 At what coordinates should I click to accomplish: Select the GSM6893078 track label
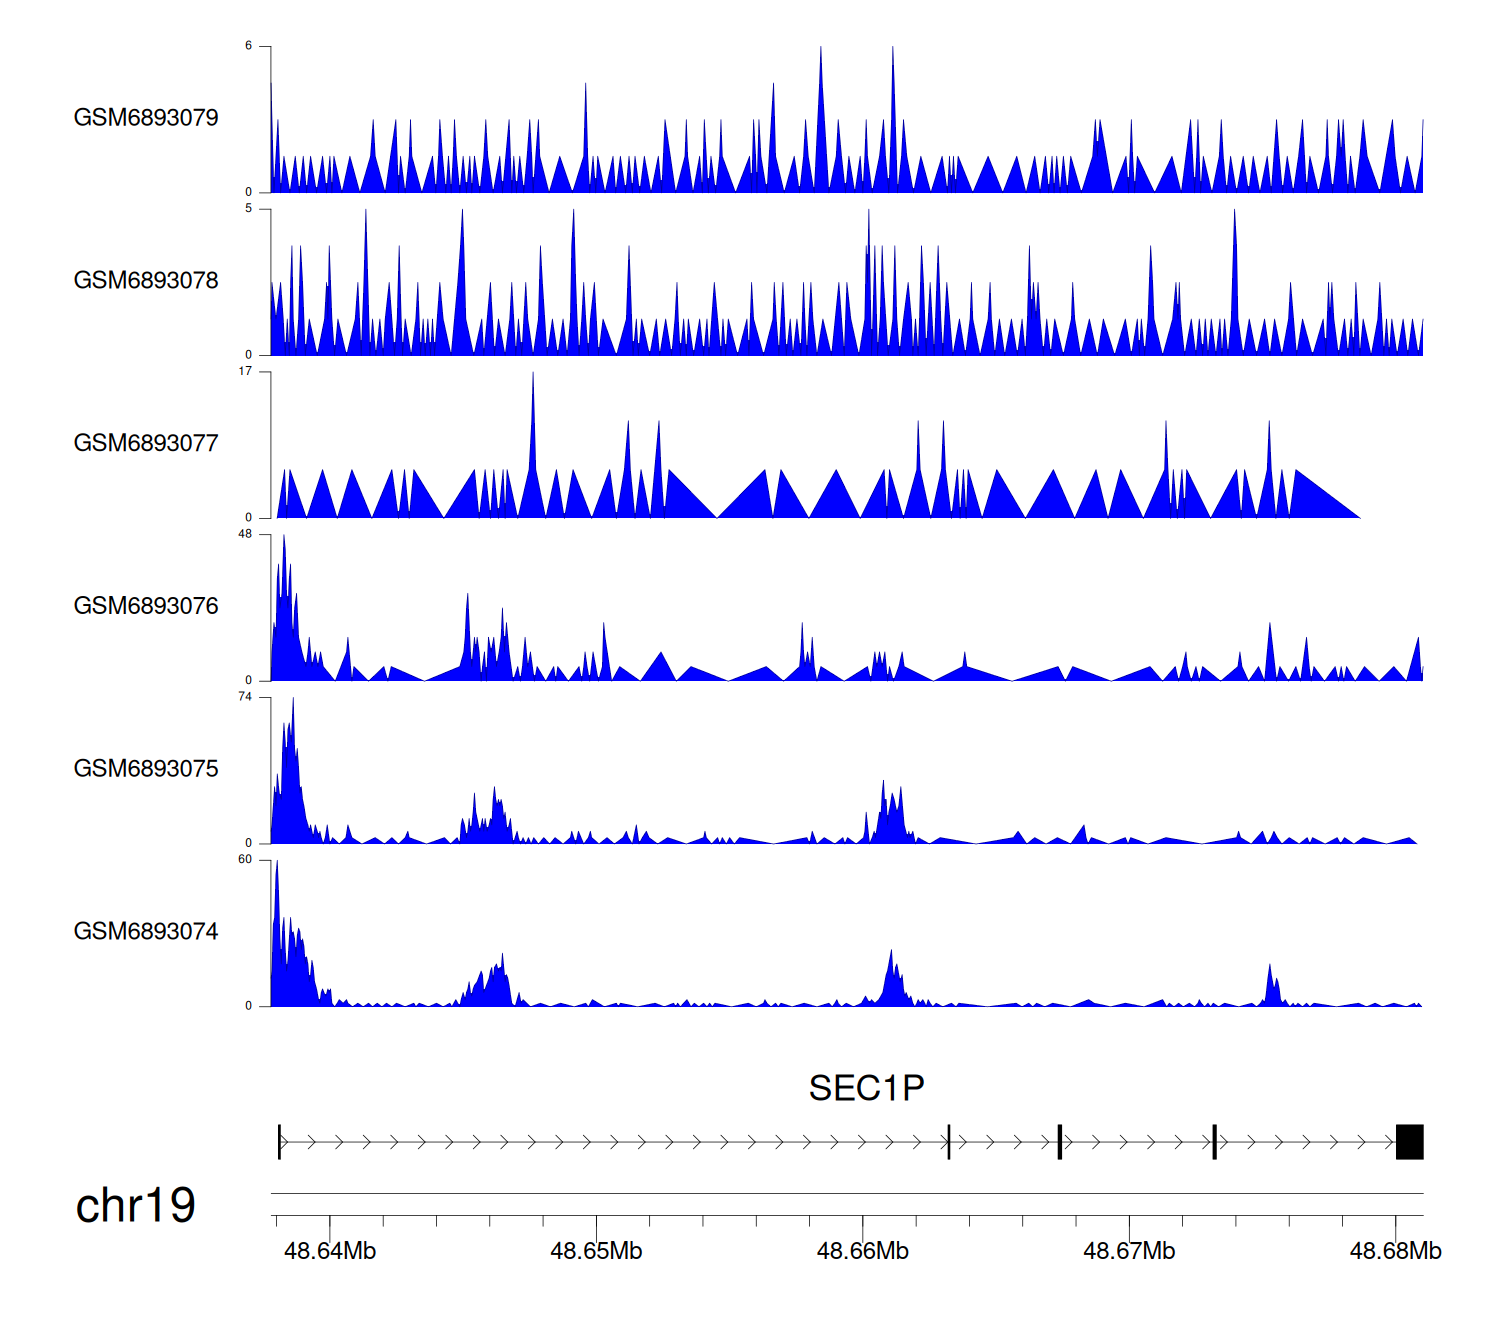146,281
